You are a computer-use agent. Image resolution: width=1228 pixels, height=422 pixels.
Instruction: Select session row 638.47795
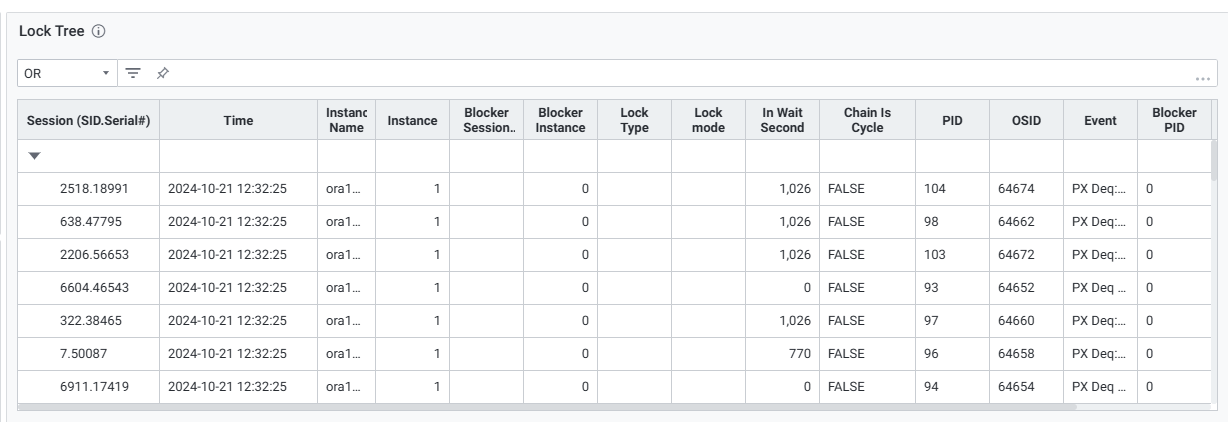(x=94, y=221)
